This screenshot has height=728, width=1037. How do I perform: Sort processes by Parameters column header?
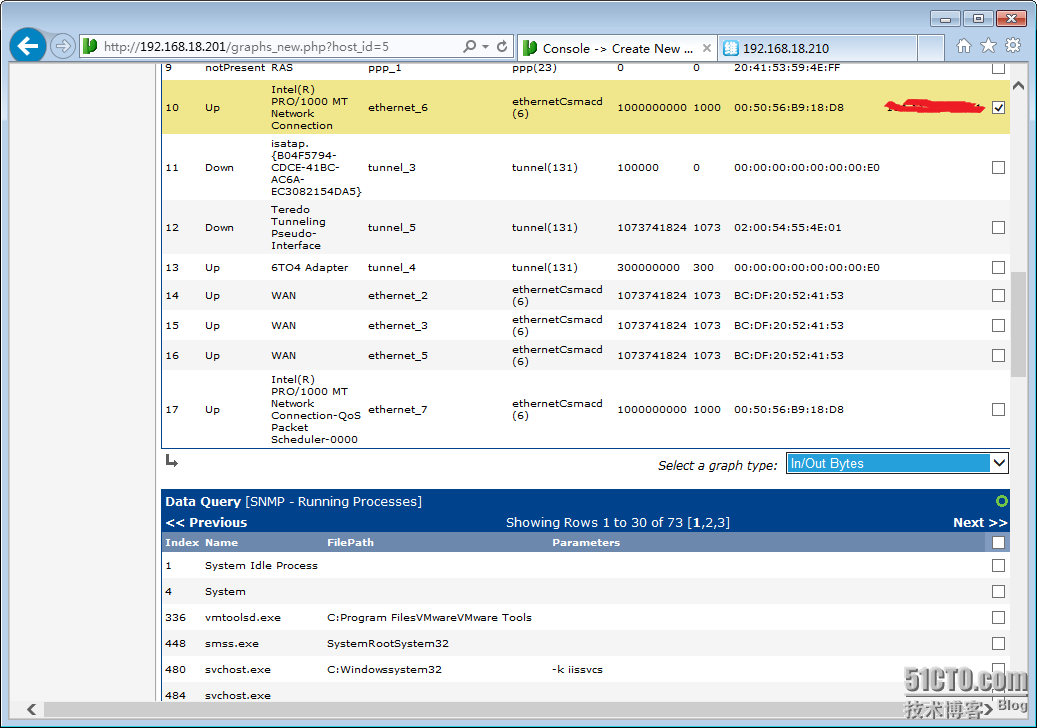coord(586,542)
